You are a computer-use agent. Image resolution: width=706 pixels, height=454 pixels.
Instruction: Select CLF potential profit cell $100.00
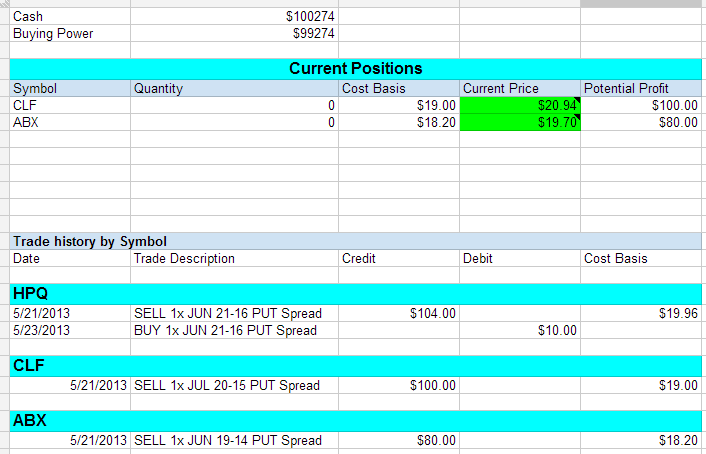click(640, 105)
